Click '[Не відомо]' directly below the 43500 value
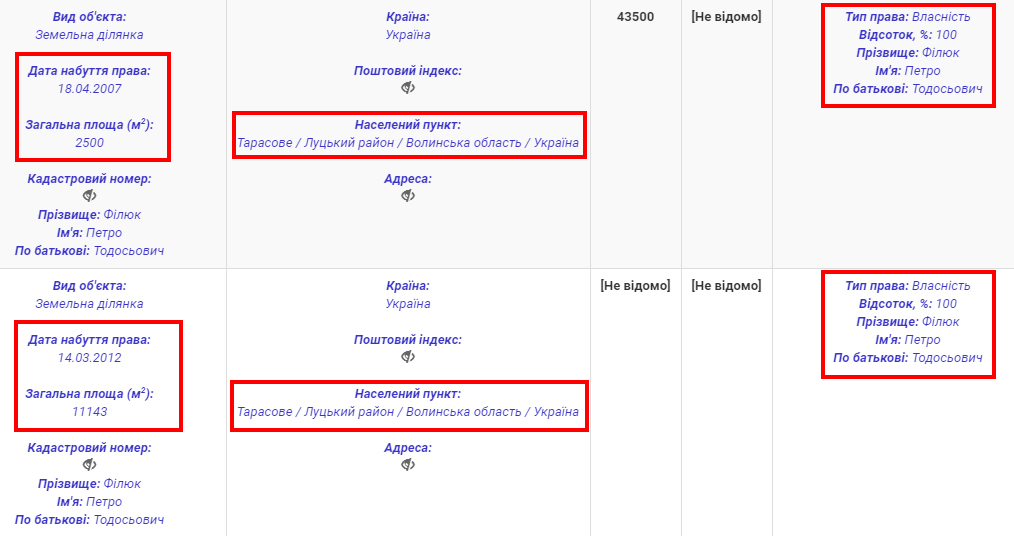This screenshot has height=536, width=1014. [x=635, y=286]
